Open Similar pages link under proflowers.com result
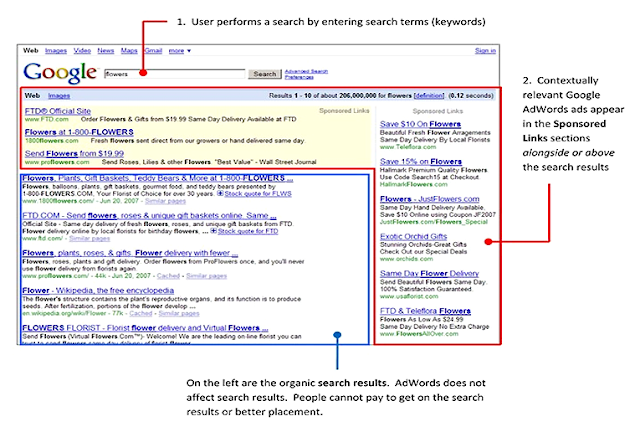 click(x=207, y=276)
